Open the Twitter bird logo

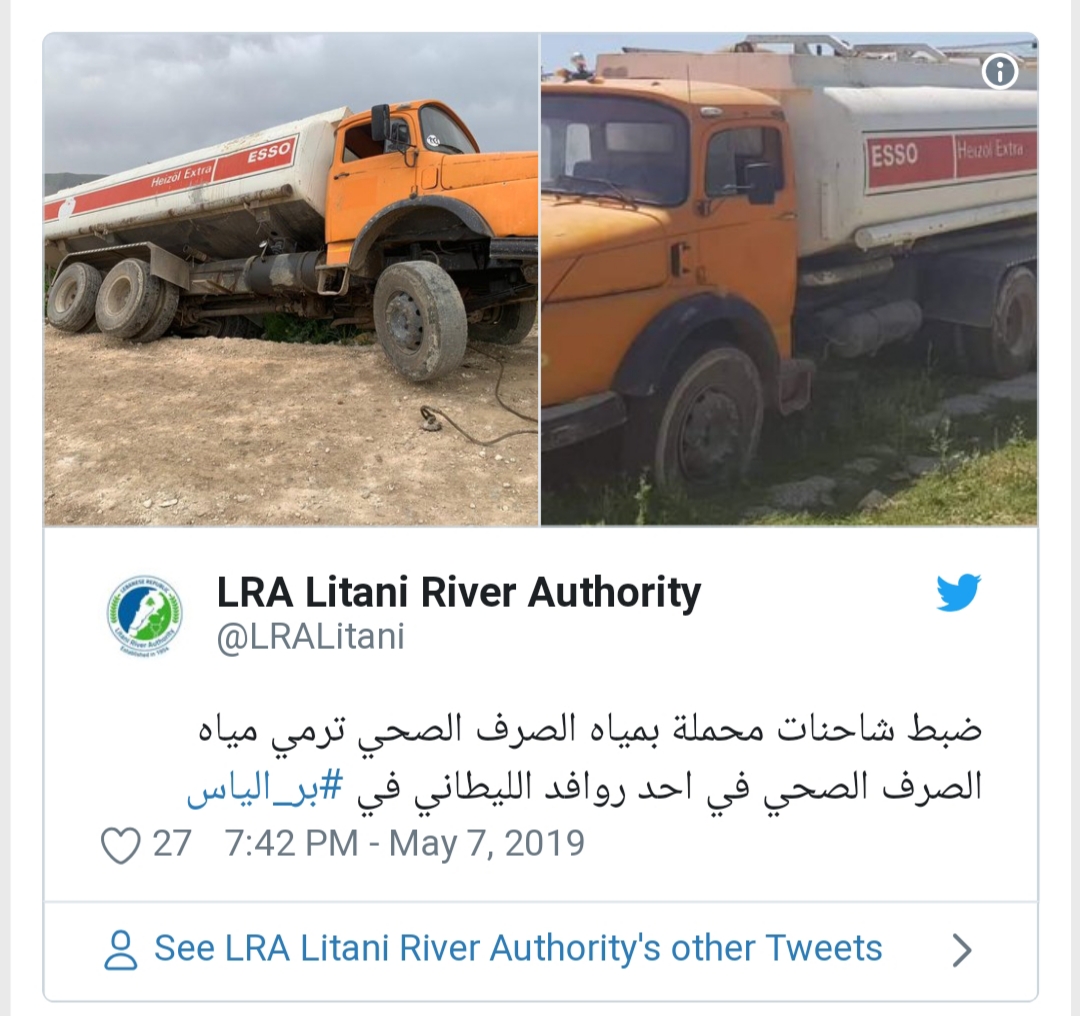[958, 592]
